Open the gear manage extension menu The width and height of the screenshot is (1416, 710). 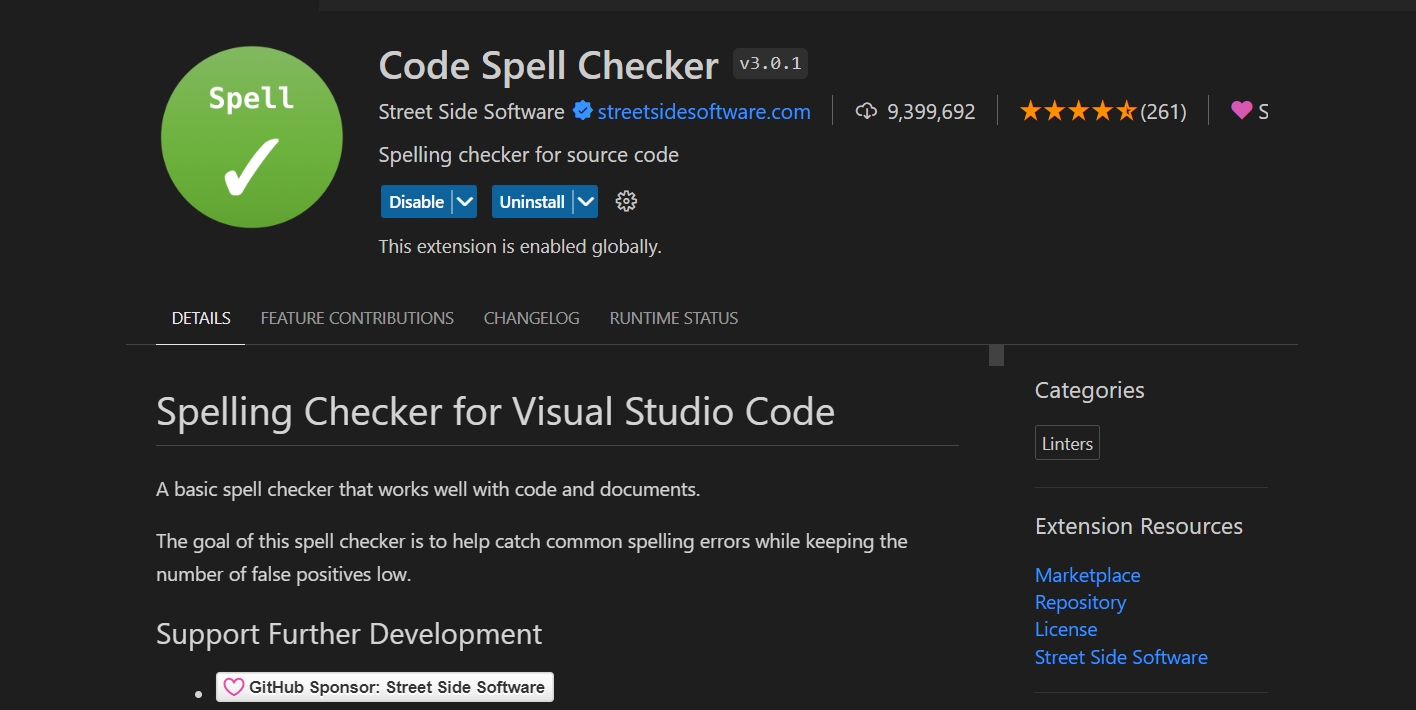click(626, 202)
